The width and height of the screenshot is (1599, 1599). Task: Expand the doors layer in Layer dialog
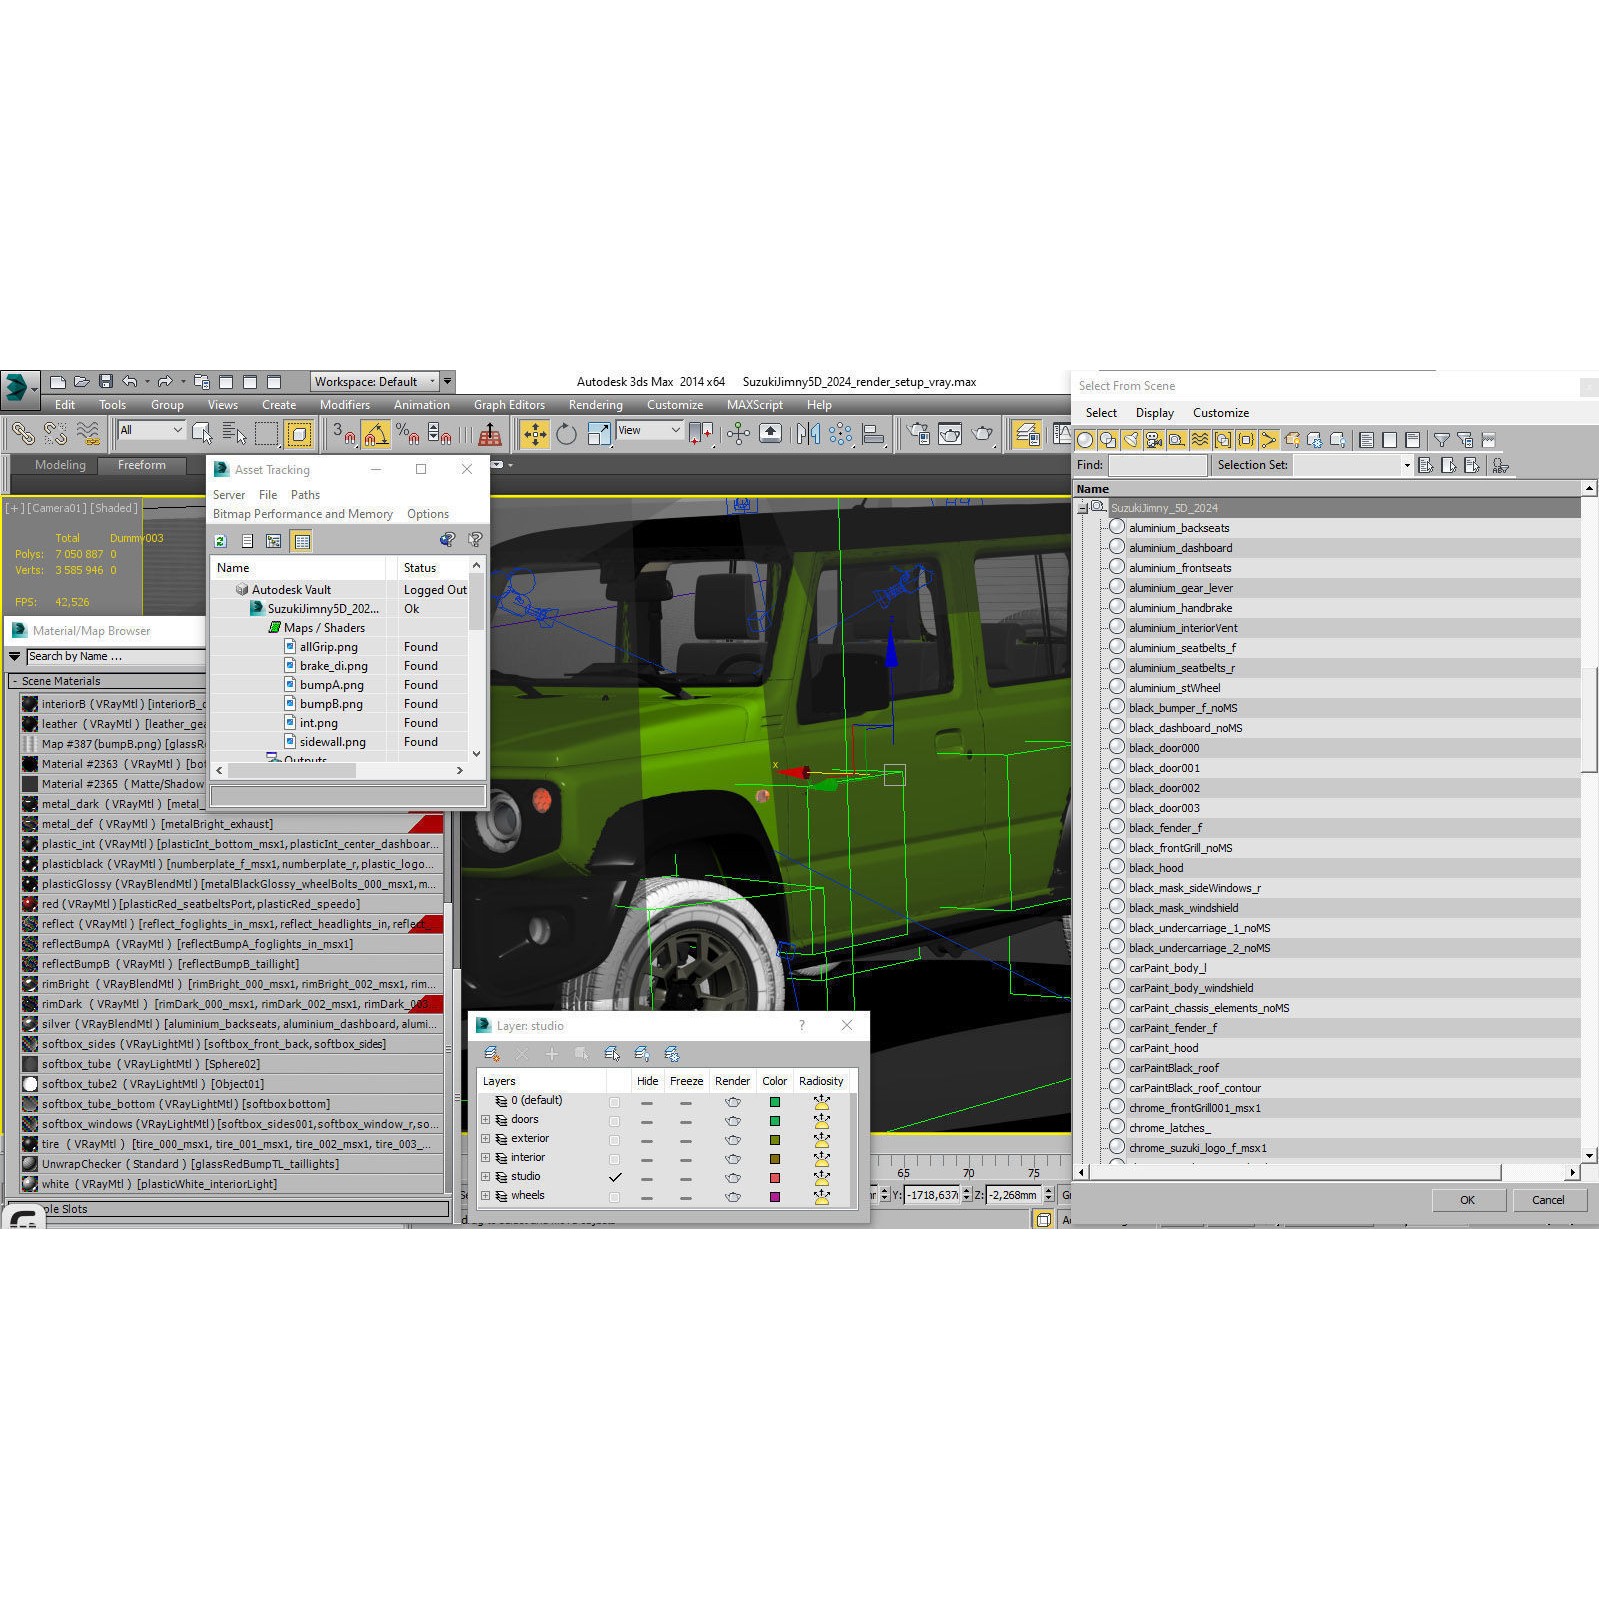486,1120
